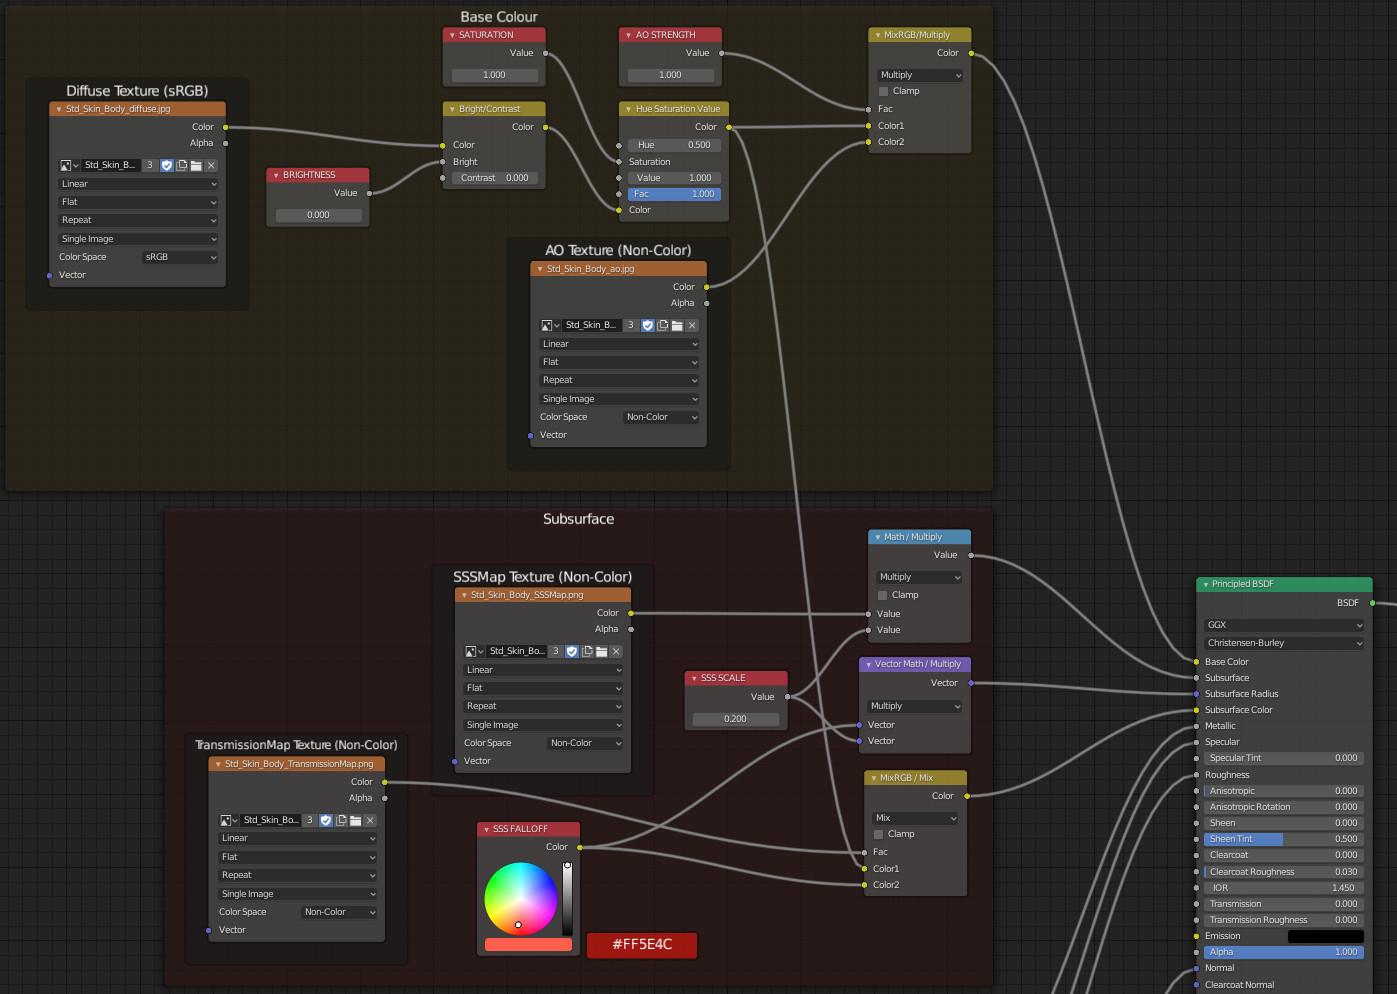Collapse the Hue Saturation Value node

click(628, 109)
